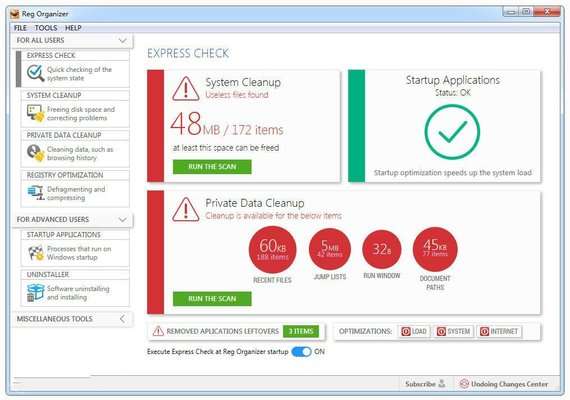Click the System Cleanup warning triangle icon

click(186, 89)
